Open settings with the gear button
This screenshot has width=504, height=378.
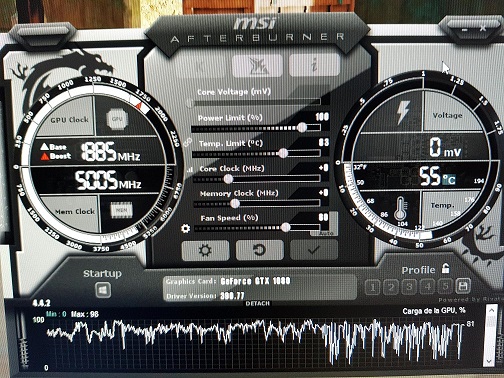pyautogui.click(x=205, y=250)
